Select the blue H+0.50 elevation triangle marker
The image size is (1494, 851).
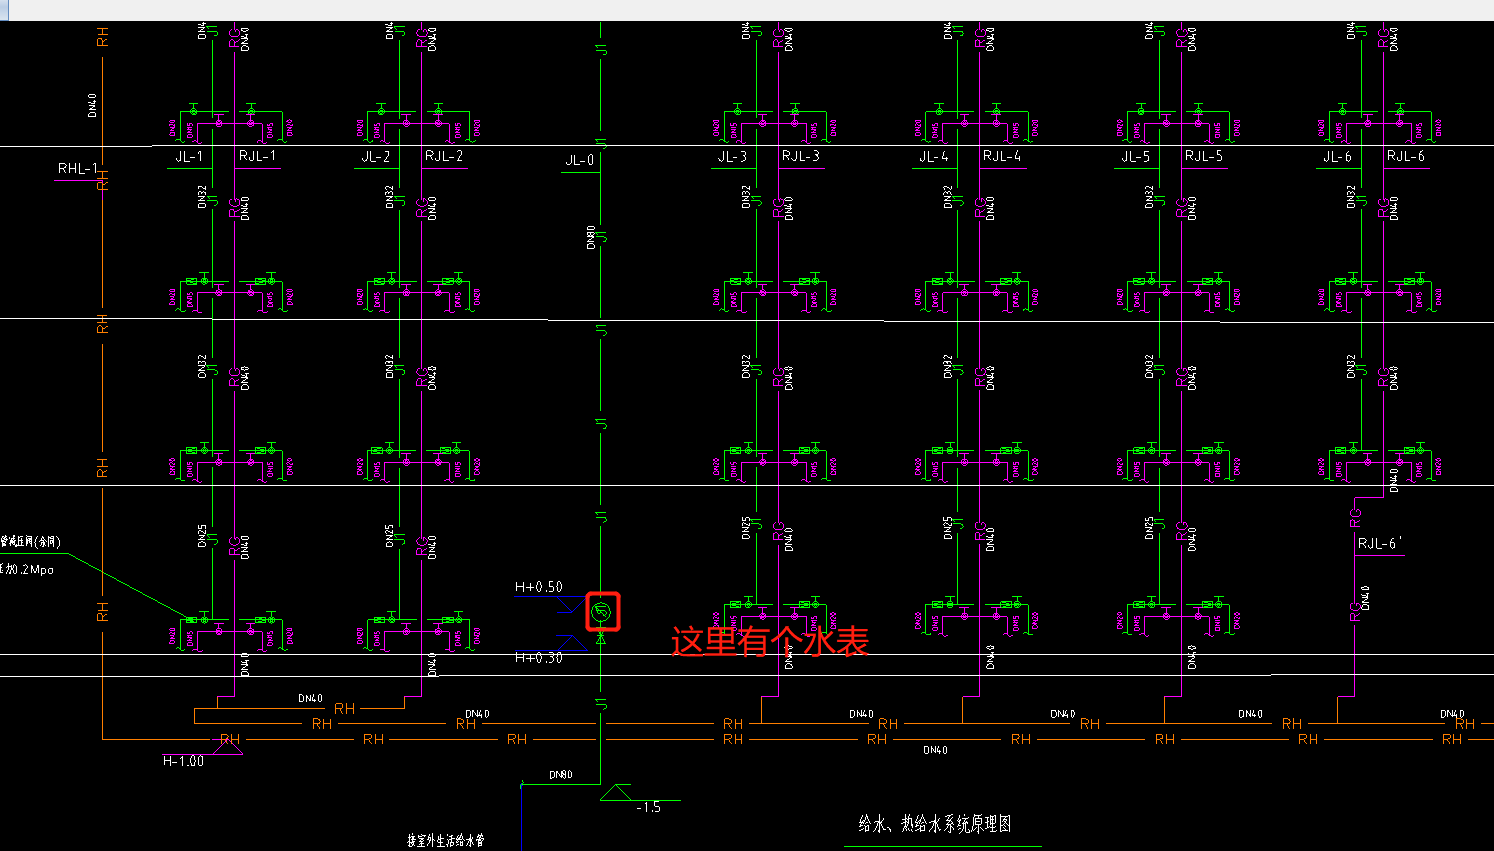(572, 604)
